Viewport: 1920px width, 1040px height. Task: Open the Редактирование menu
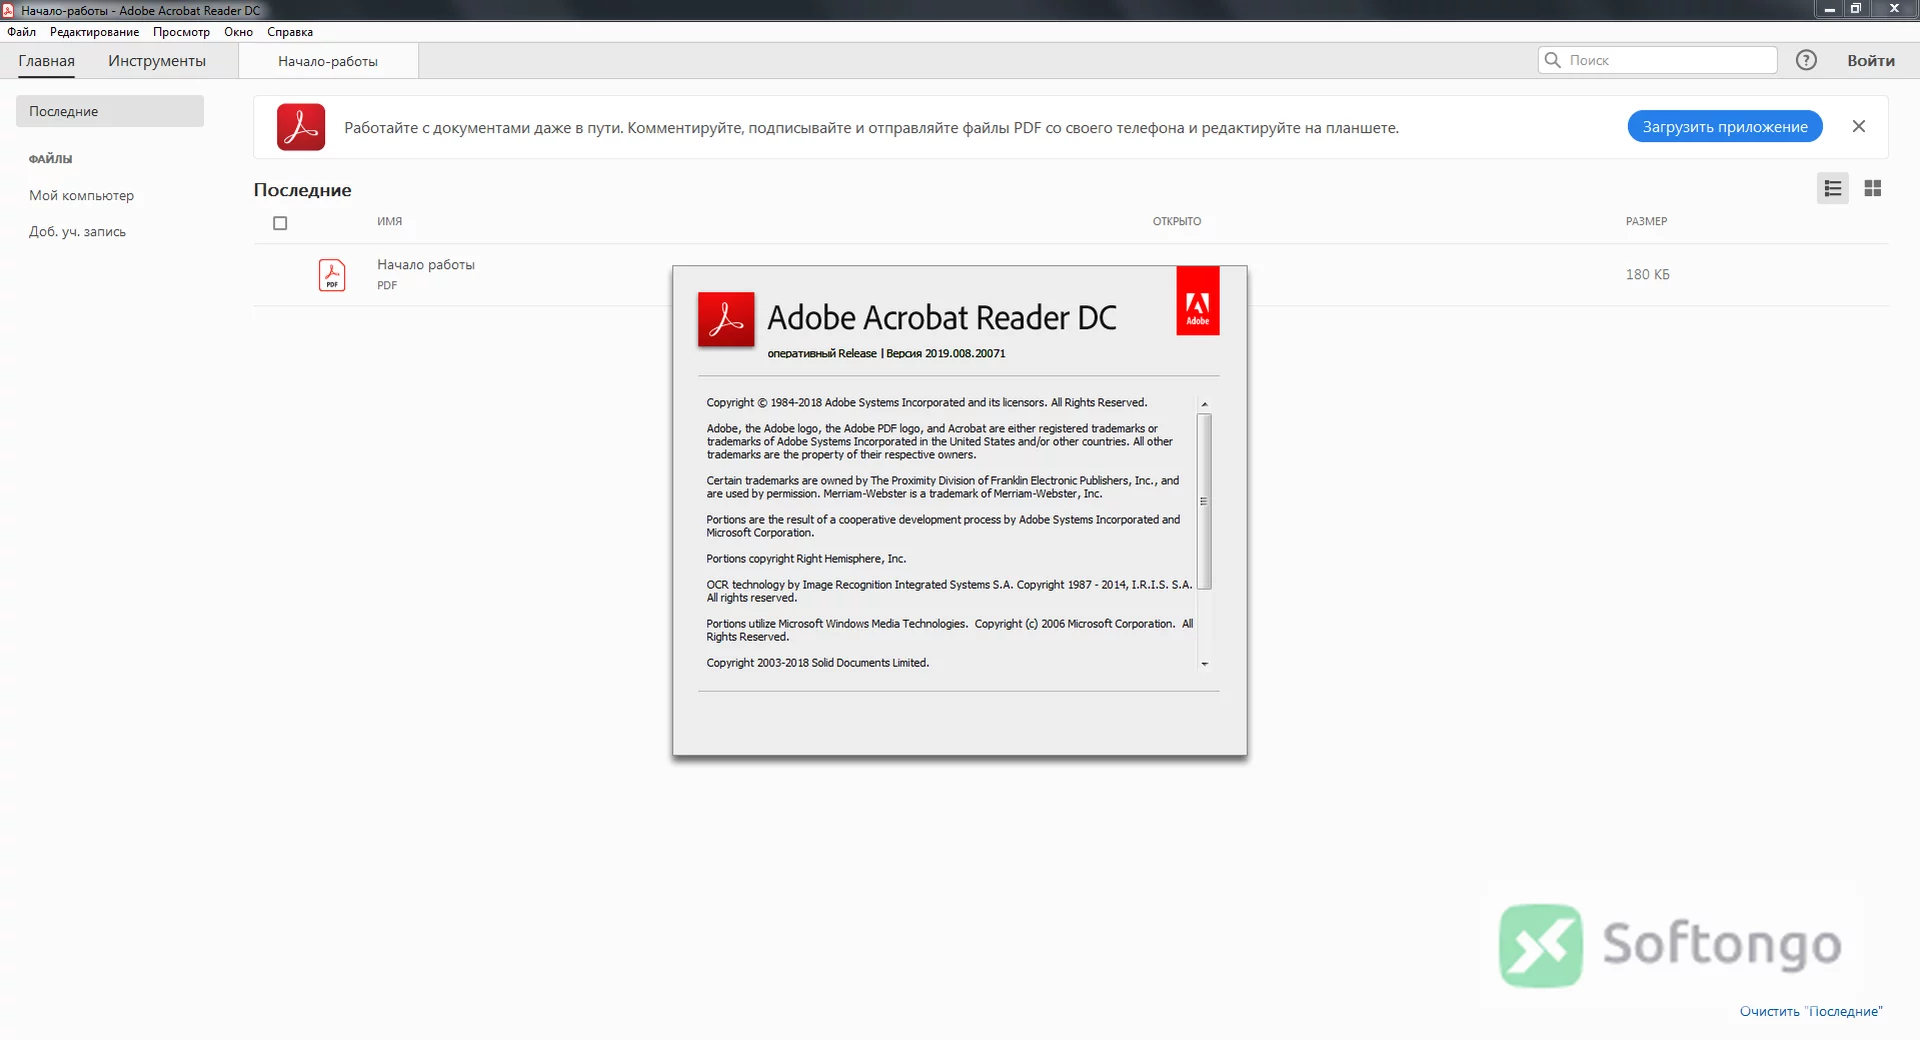[94, 32]
